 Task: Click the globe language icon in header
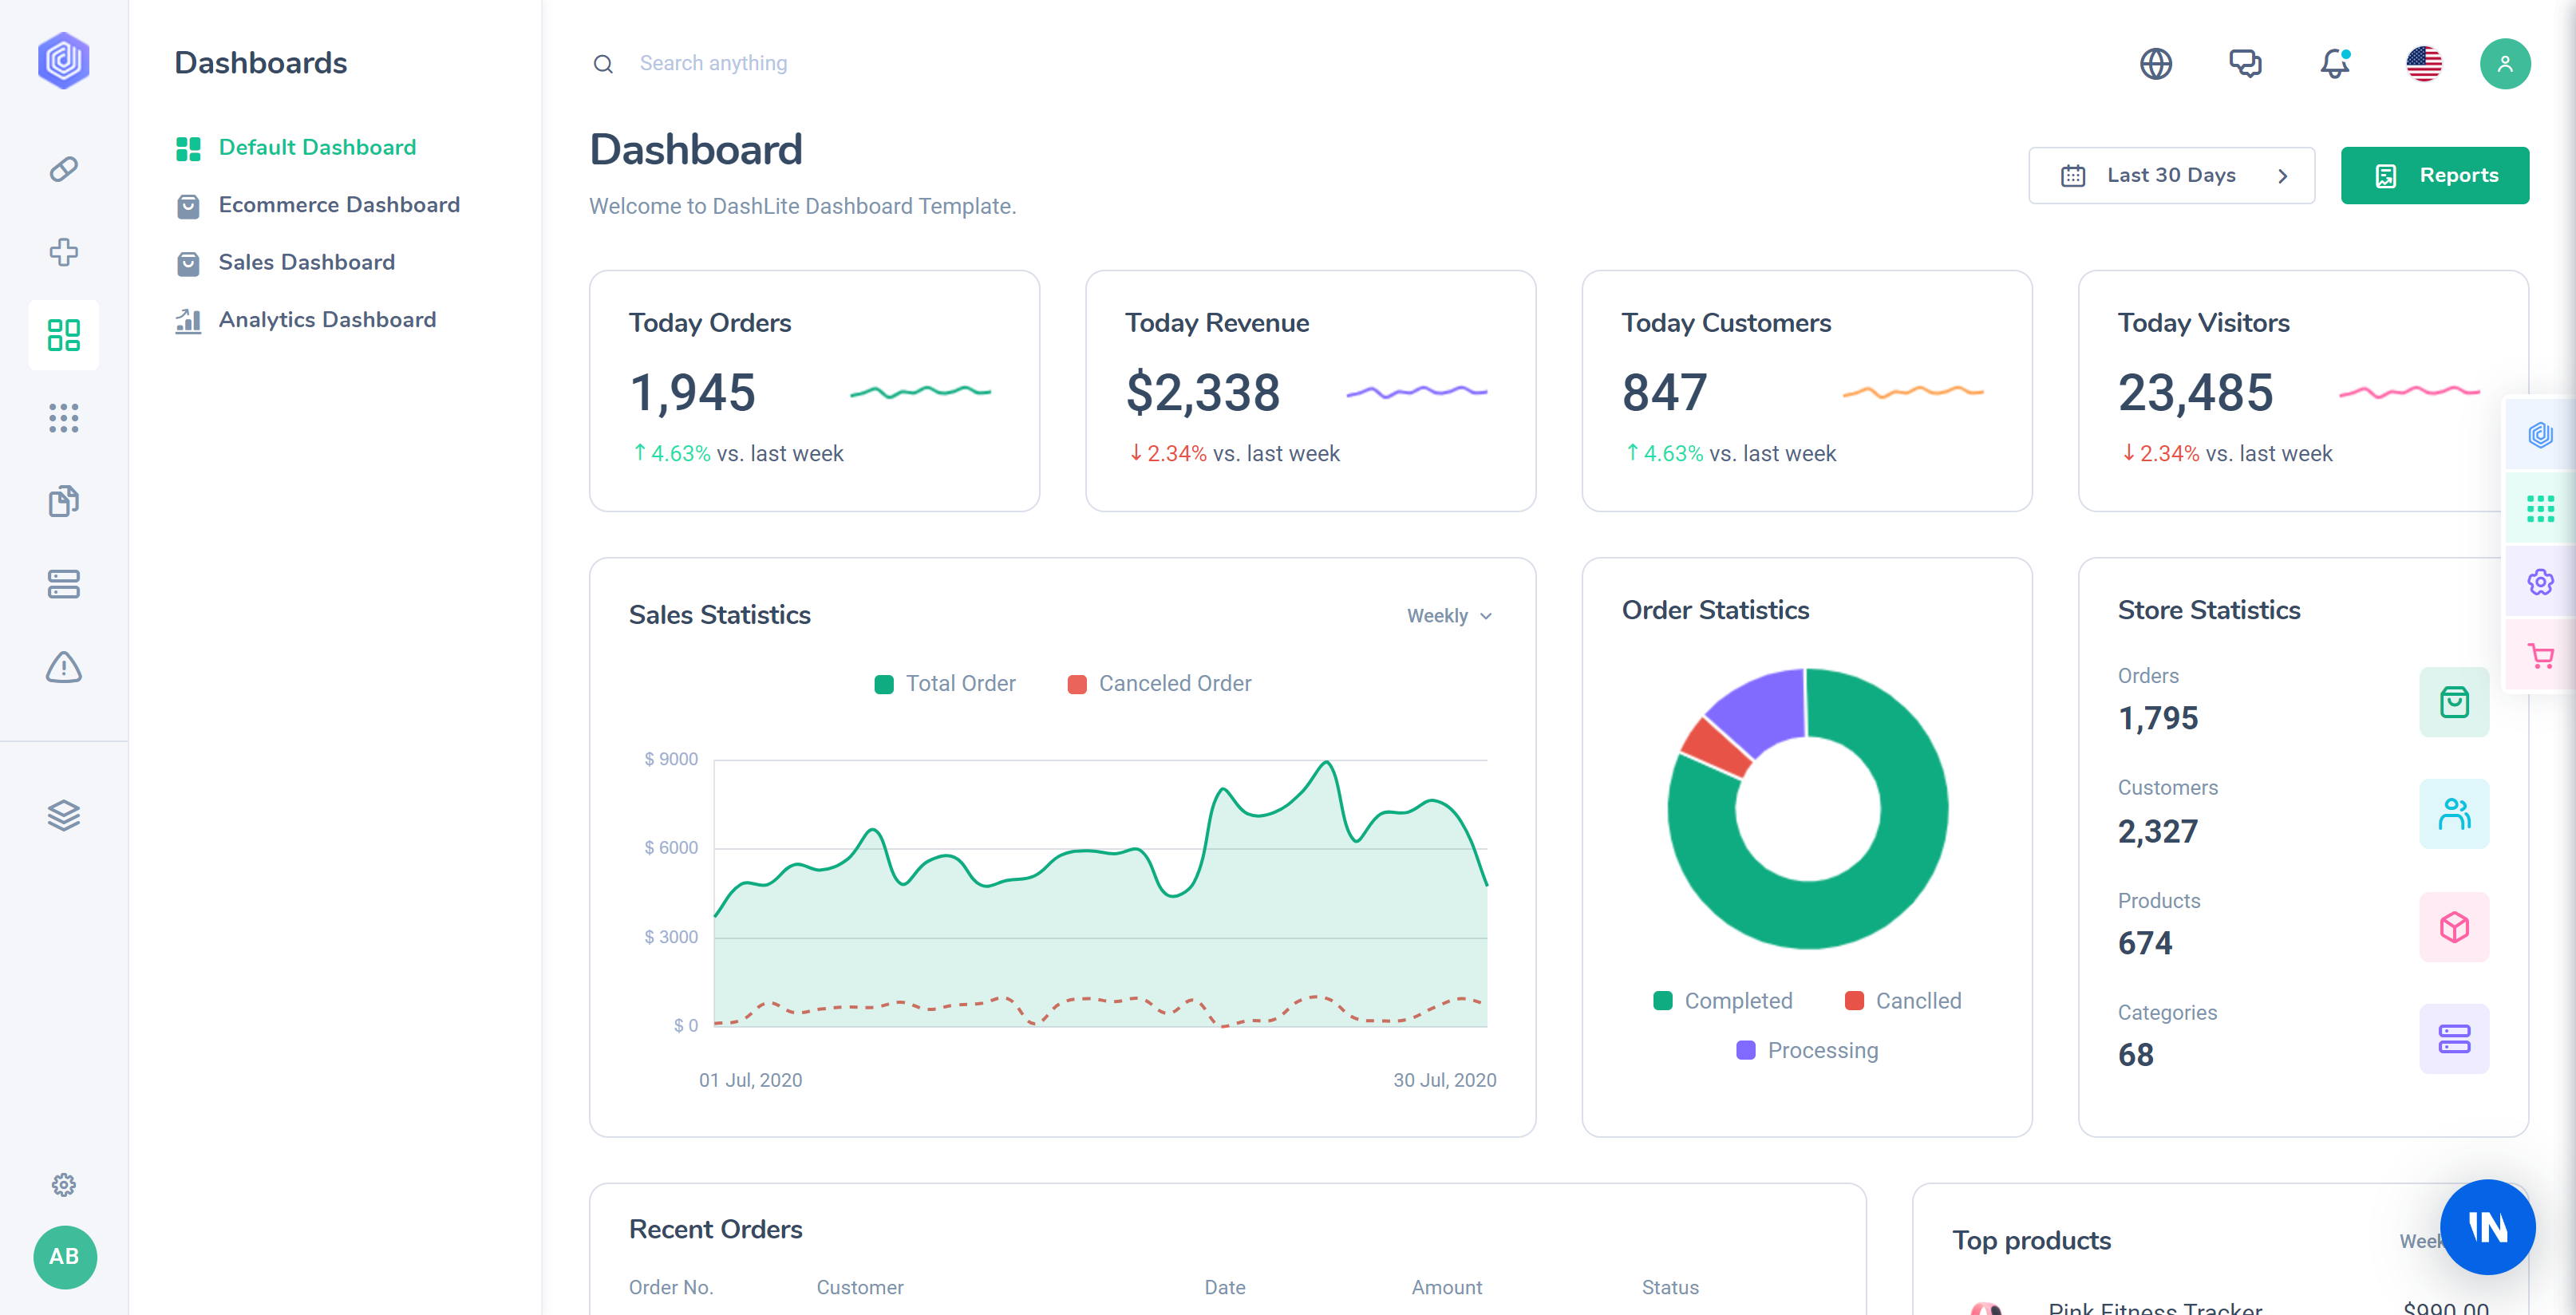[2155, 64]
